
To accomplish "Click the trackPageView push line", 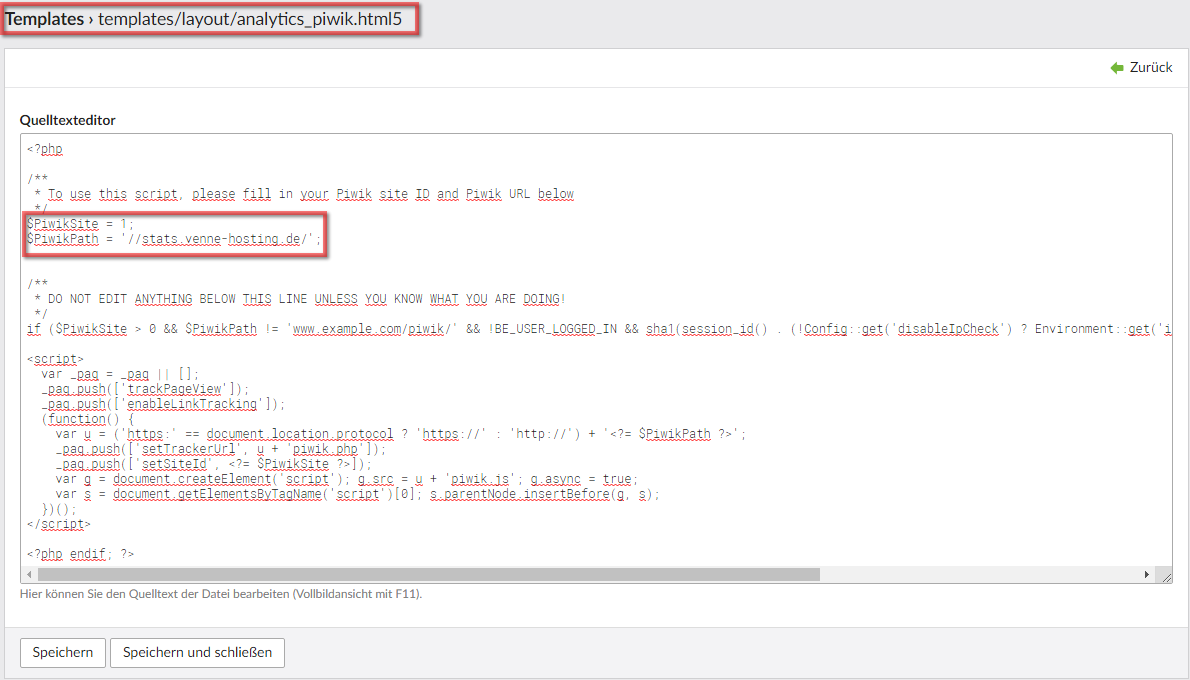I will [x=145, y=389].
